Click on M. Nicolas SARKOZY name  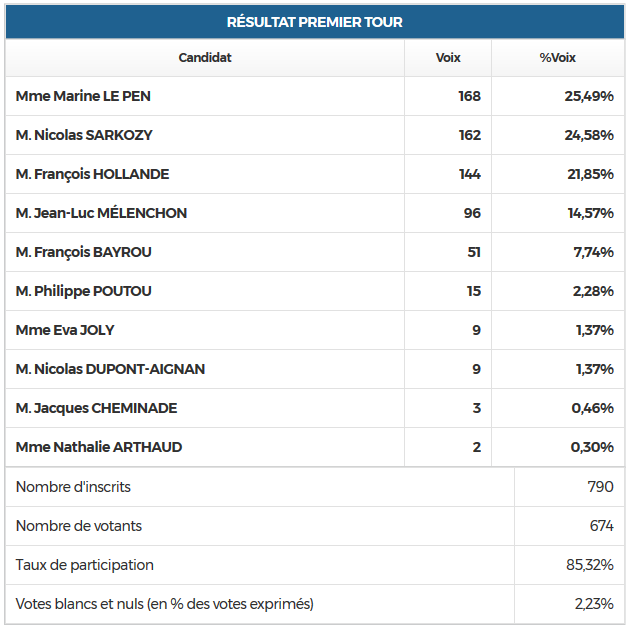click(84, 135)
